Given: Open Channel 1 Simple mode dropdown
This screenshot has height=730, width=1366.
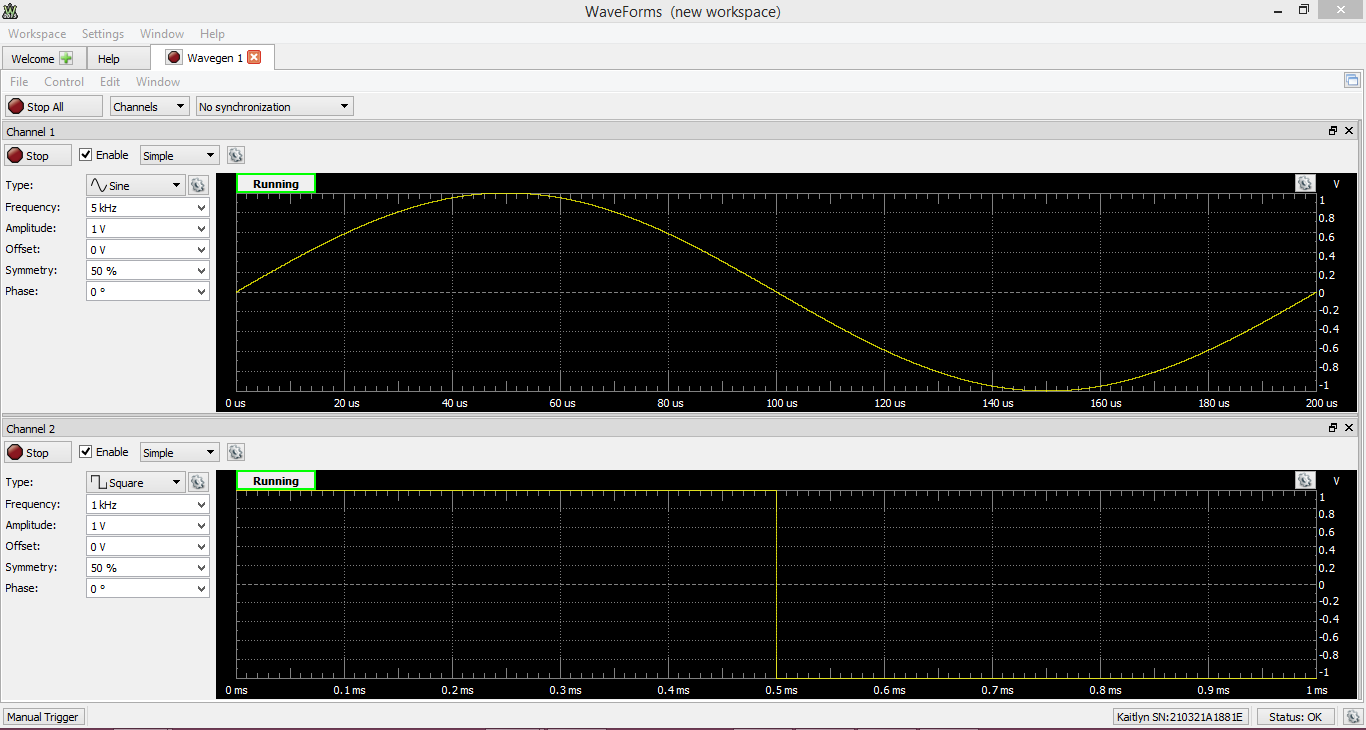Looking at the screenshot, I should pos(180,155).
